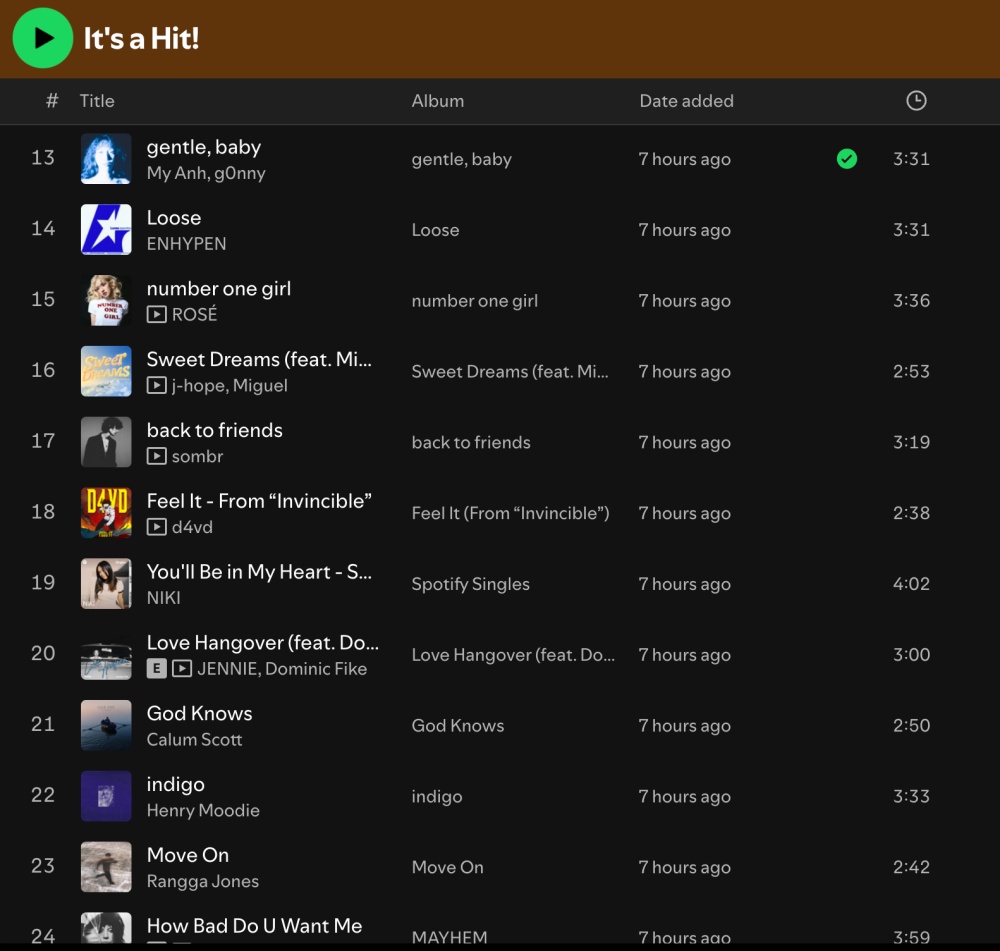Image resolution: width=1000 pixels, height=951 pixels.
Task: Open the God Knows cover art
Action: [x=106, y=725]
